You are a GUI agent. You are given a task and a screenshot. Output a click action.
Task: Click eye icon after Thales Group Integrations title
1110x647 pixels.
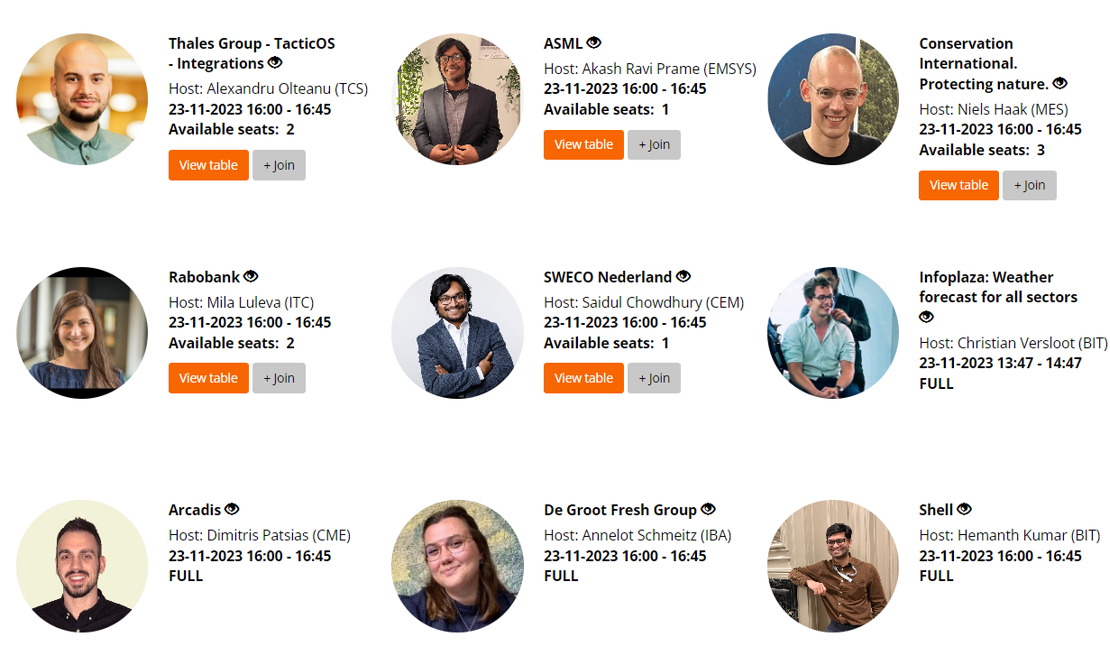coord(275,62)
